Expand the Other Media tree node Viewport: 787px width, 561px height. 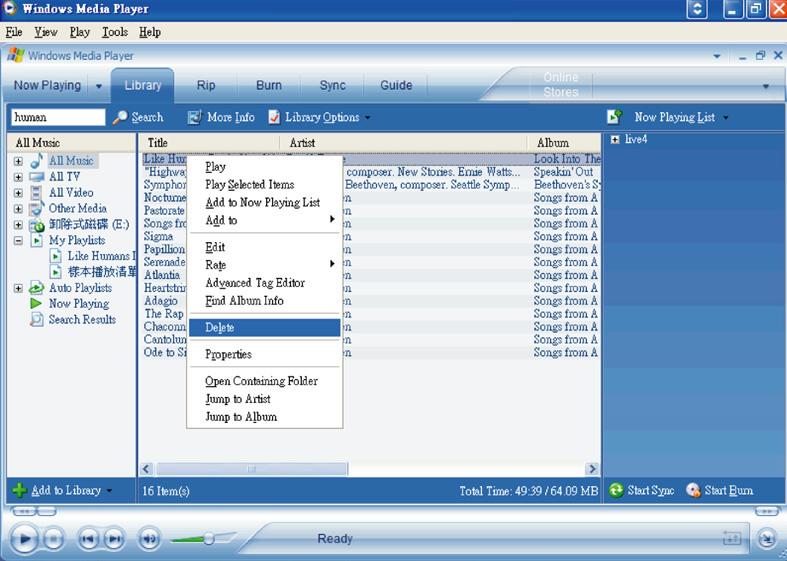(x=18, y=209)
